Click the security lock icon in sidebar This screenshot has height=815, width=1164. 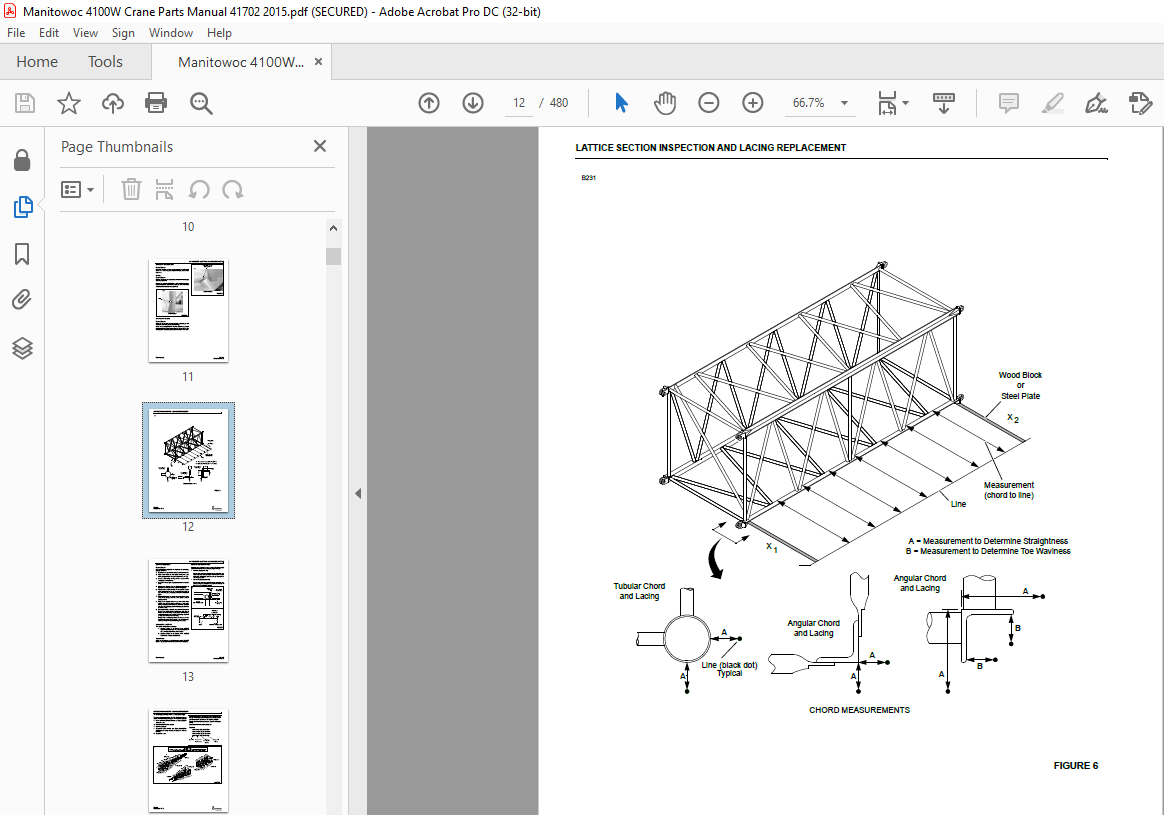22,160
